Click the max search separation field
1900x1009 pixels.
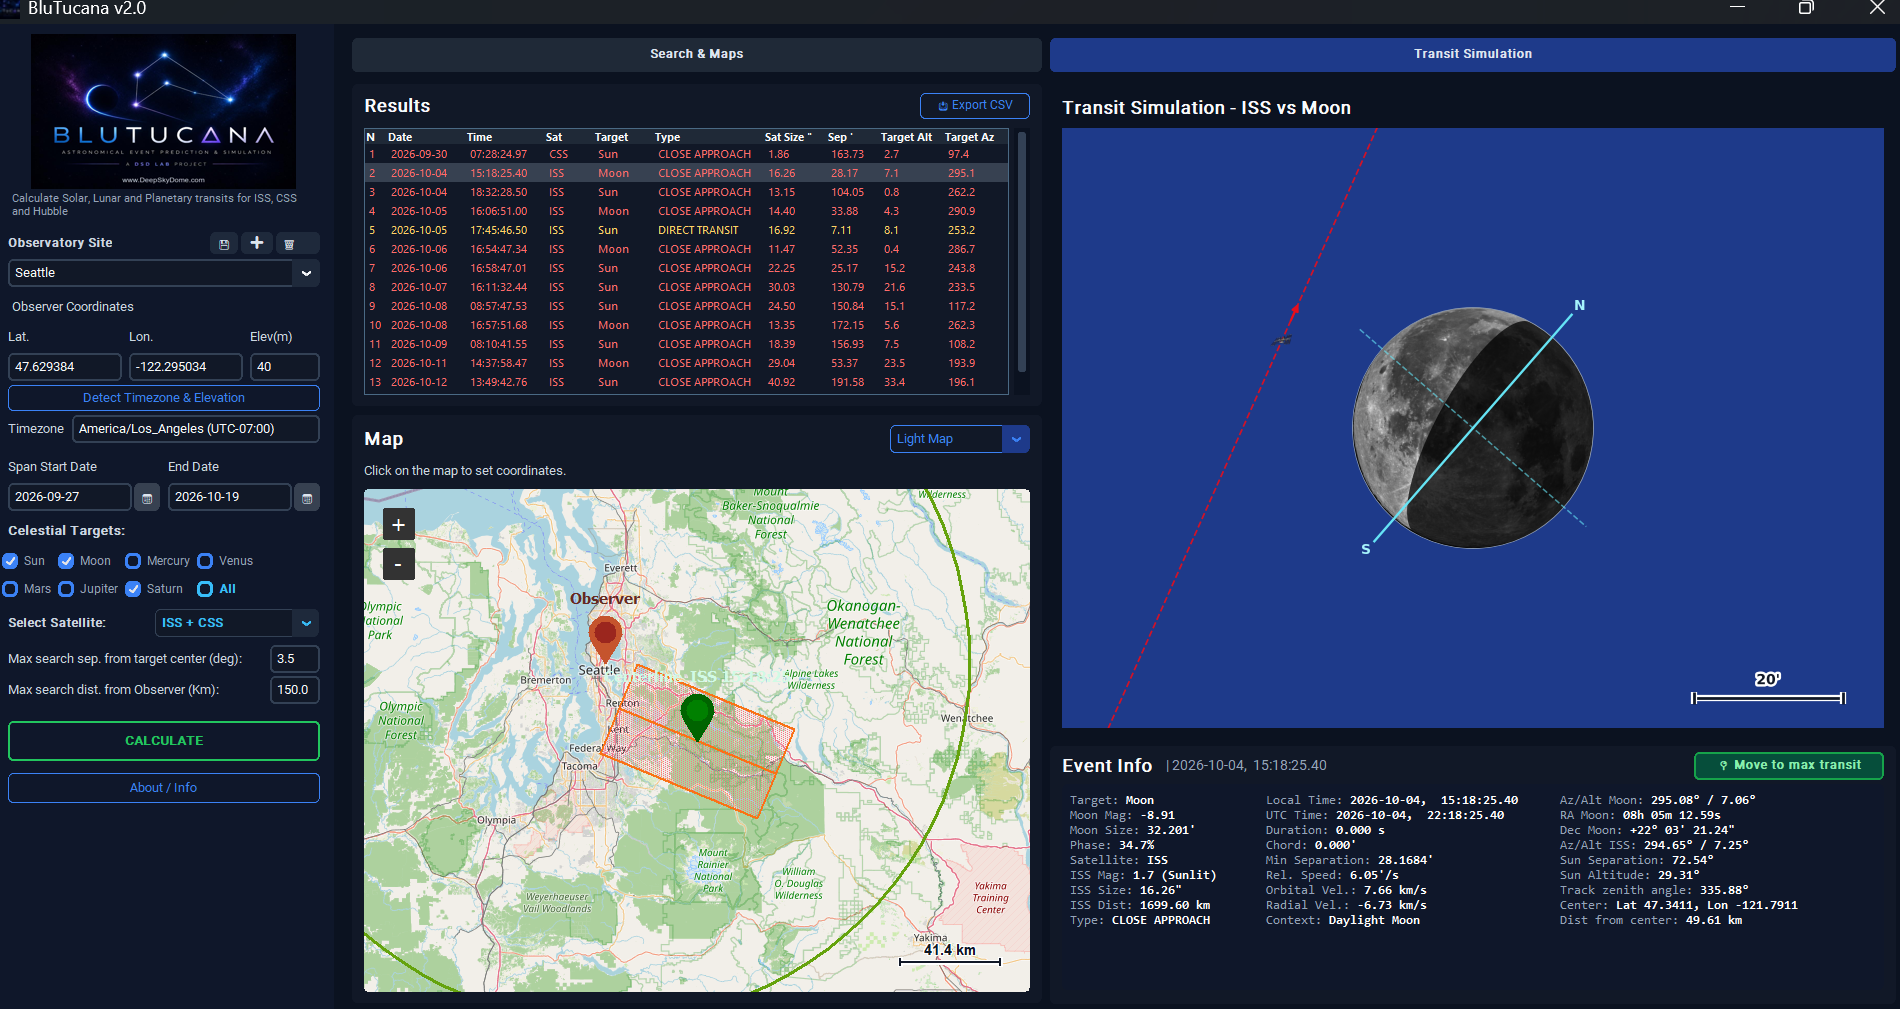point(295,659)
